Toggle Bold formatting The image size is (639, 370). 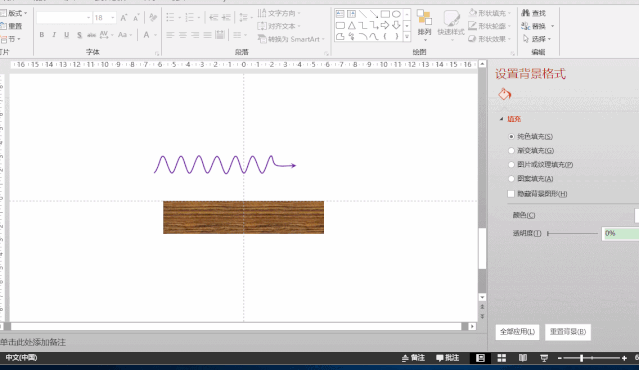pos(42,35)
